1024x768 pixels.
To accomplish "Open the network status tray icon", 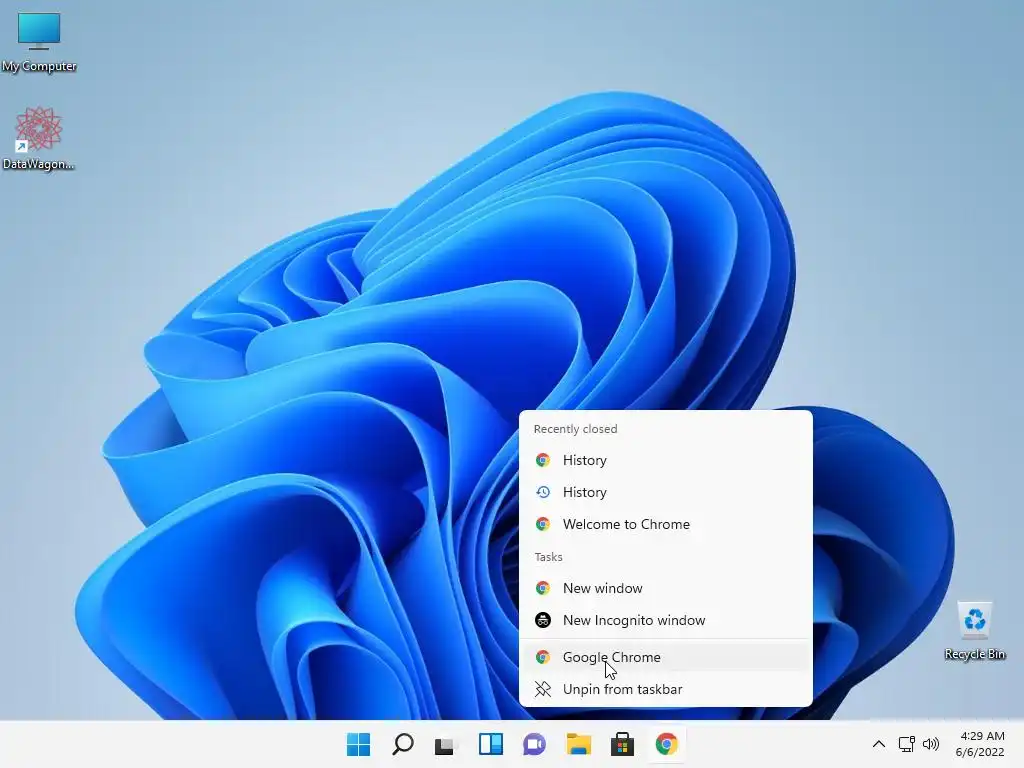I will 906,744.
